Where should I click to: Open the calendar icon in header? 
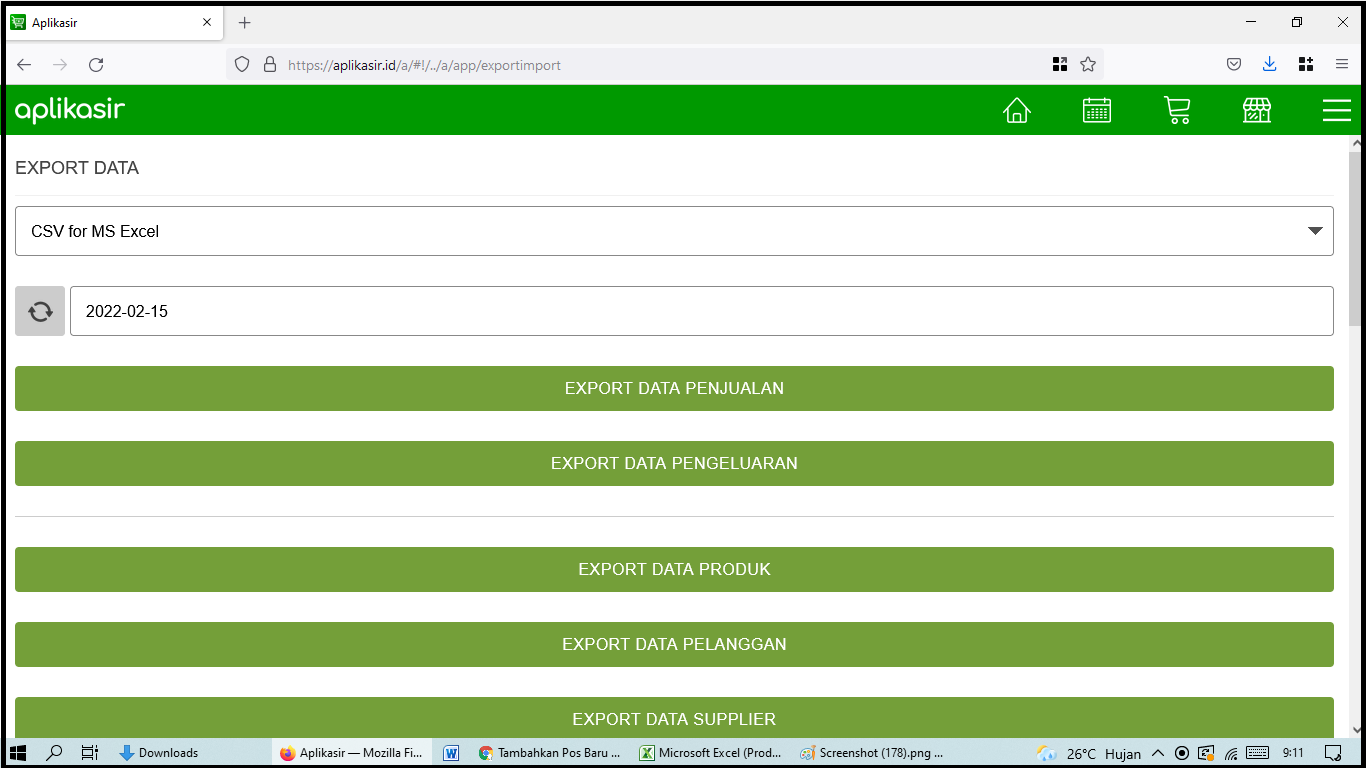(x=1097, y=110)
